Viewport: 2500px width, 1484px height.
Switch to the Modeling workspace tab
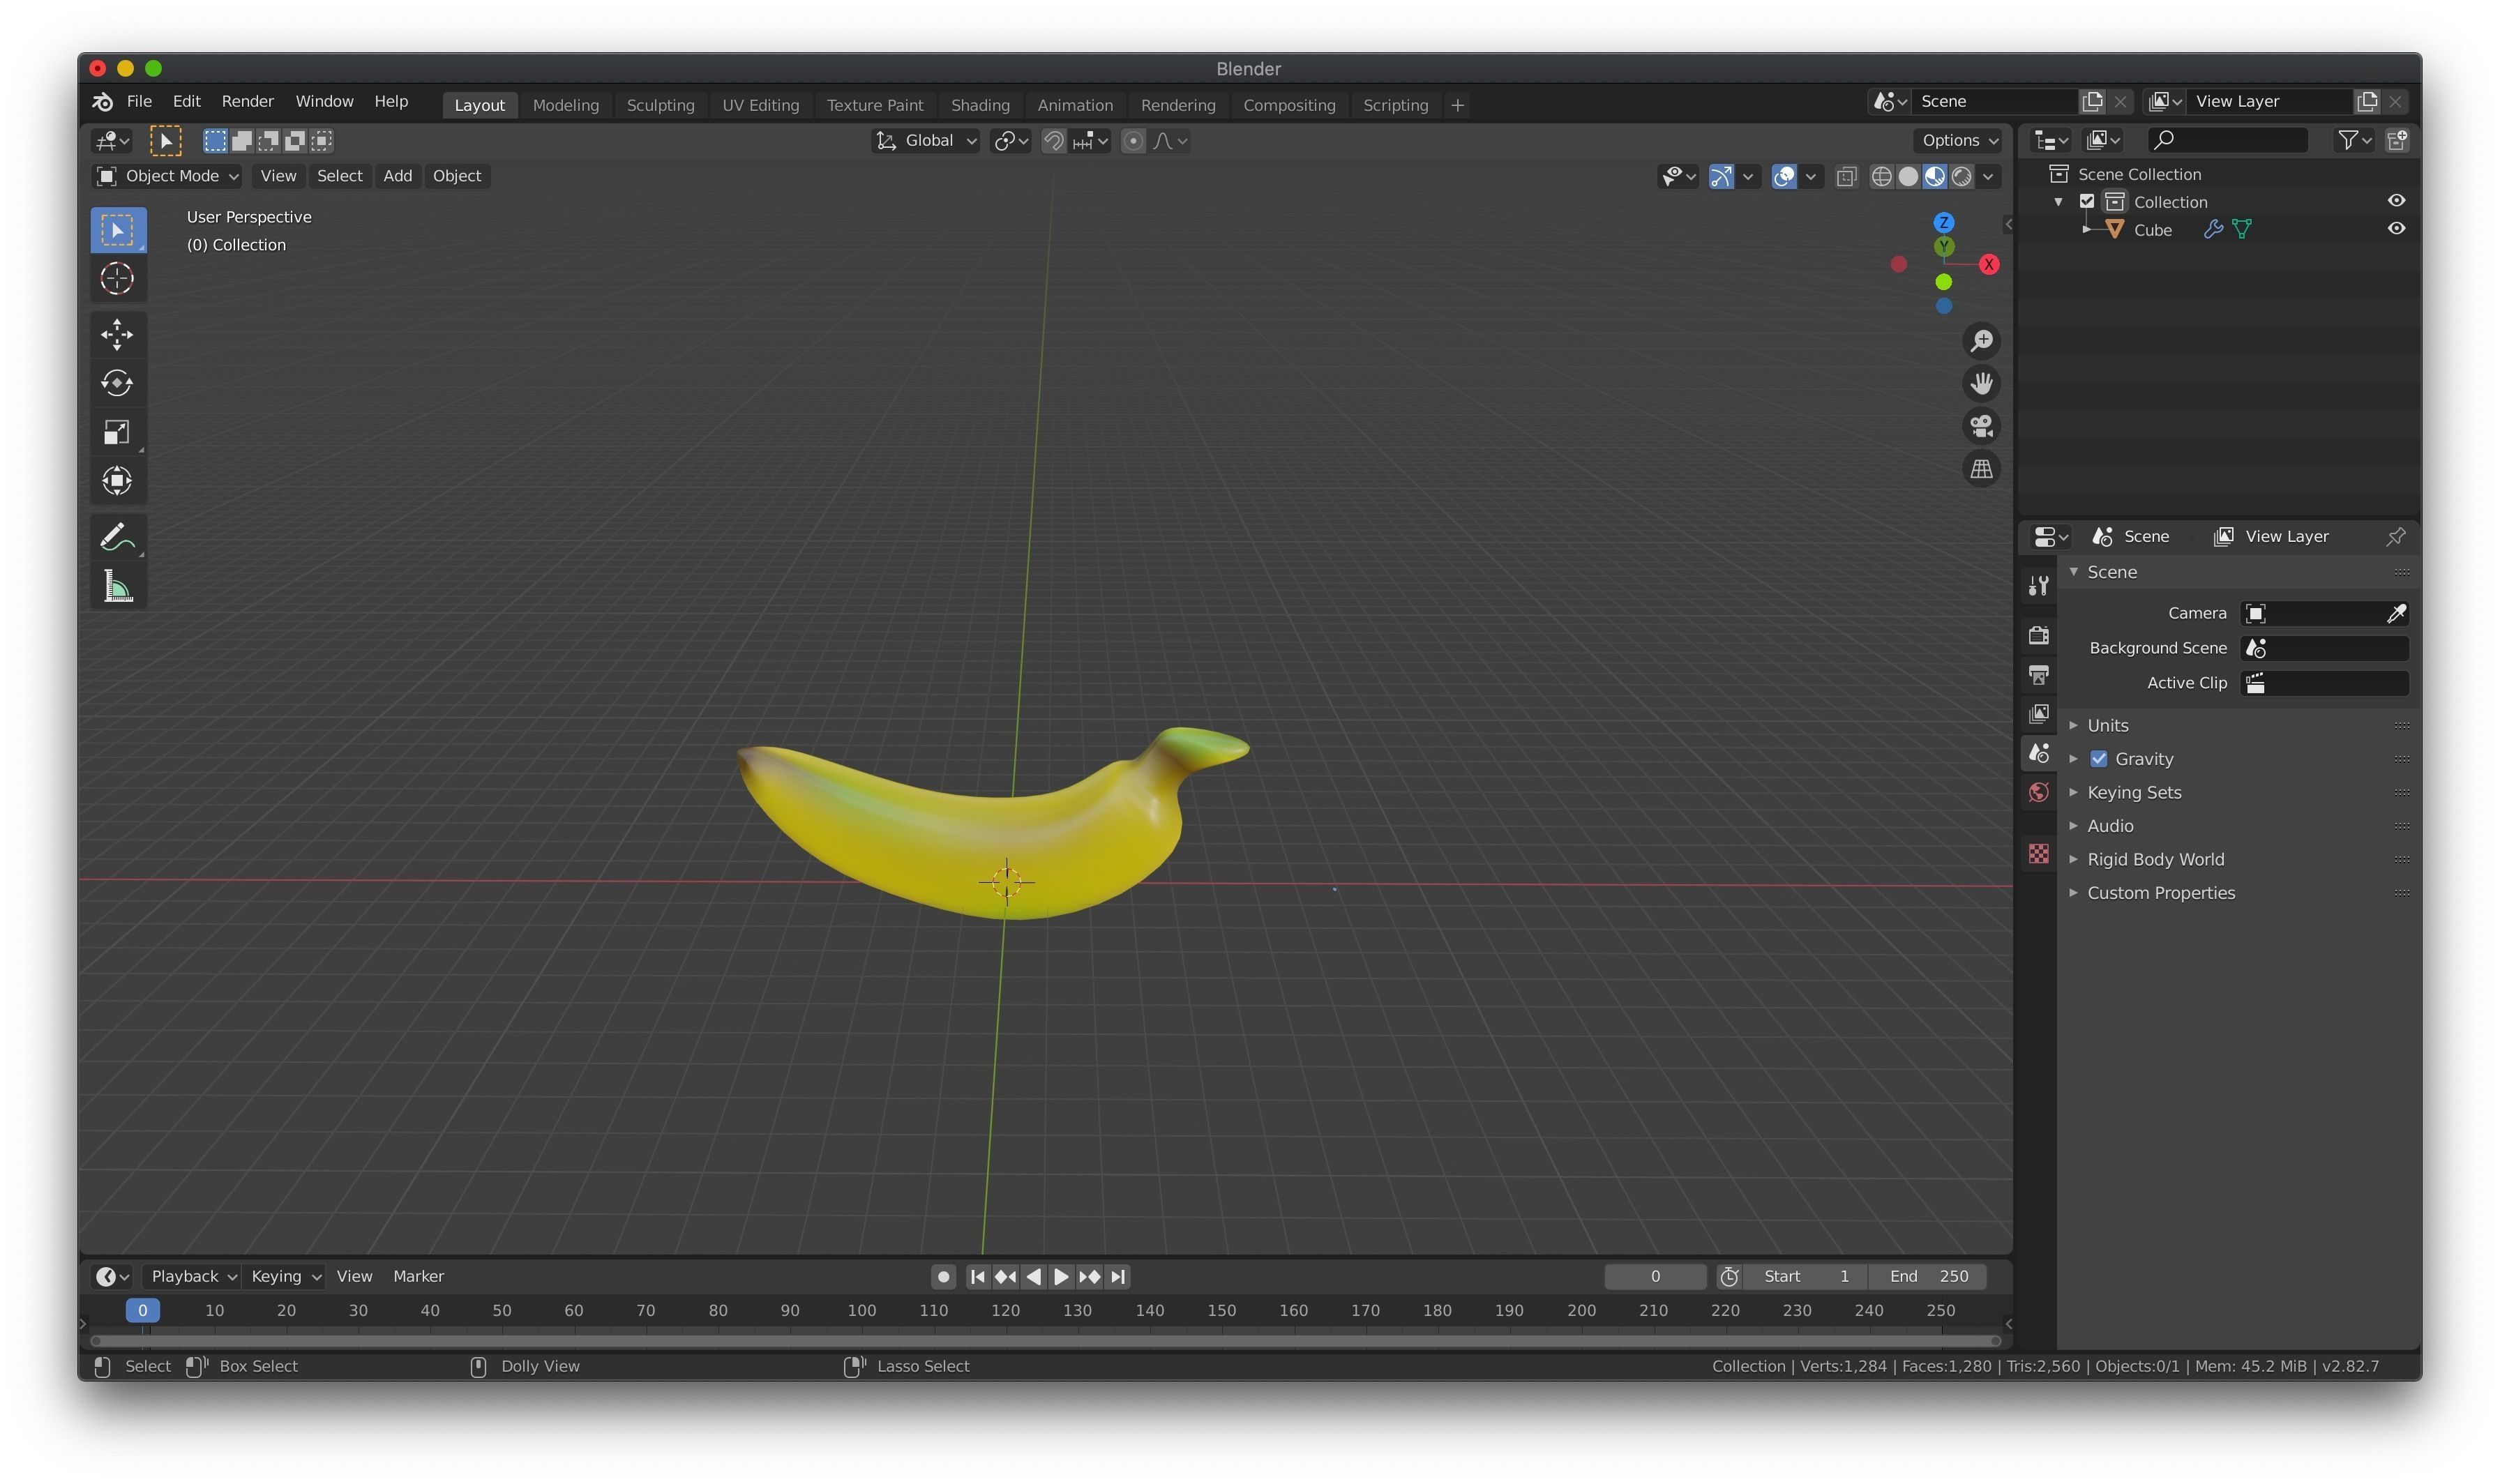click(x=565, y=105)
